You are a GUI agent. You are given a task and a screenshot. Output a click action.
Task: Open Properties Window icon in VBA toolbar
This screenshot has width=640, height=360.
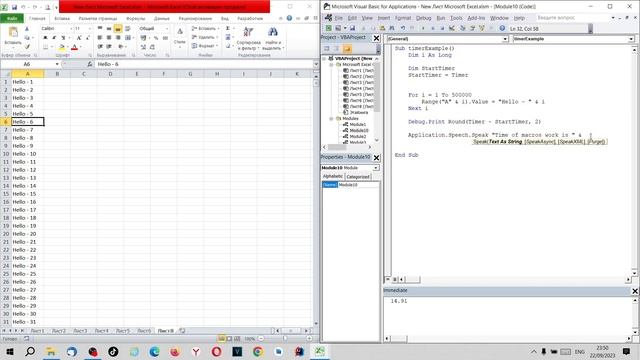[x=472, y=28]
